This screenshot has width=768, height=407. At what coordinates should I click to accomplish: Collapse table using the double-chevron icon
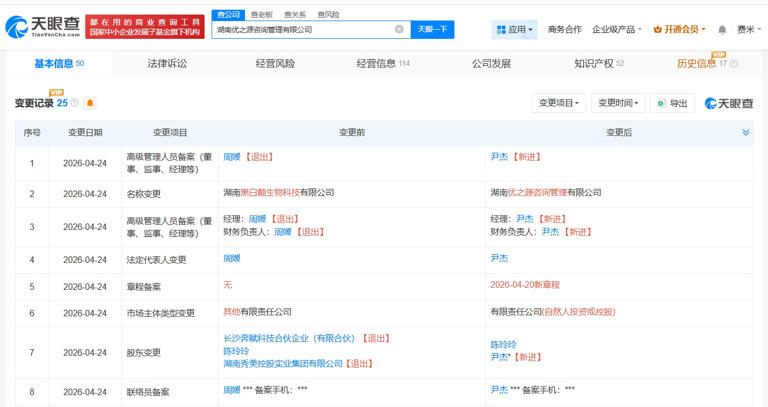pos(745,132)
